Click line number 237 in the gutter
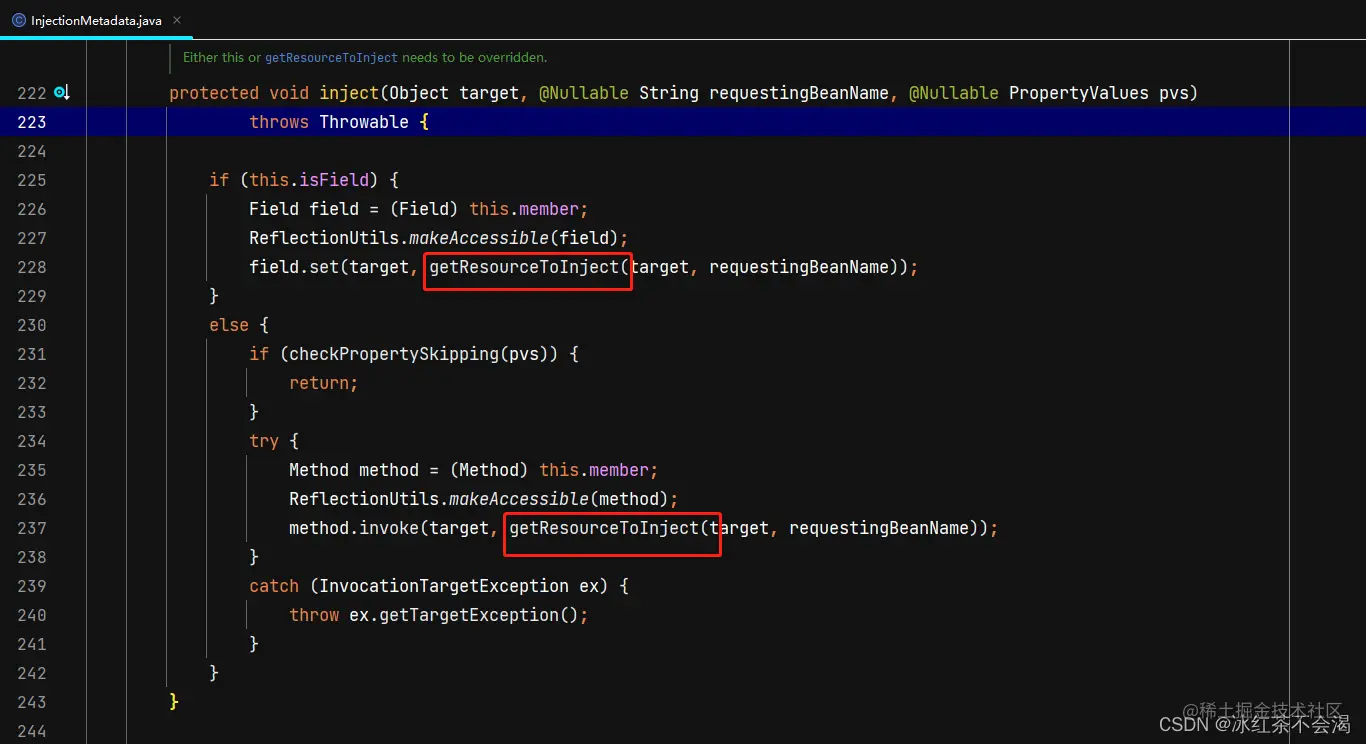The height and width of the screenshot is (744, 1366). 31,528
